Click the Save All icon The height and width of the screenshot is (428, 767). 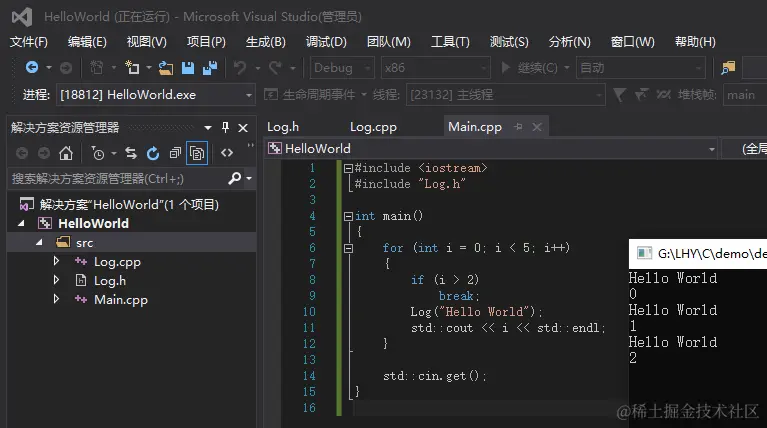[210, 68]
